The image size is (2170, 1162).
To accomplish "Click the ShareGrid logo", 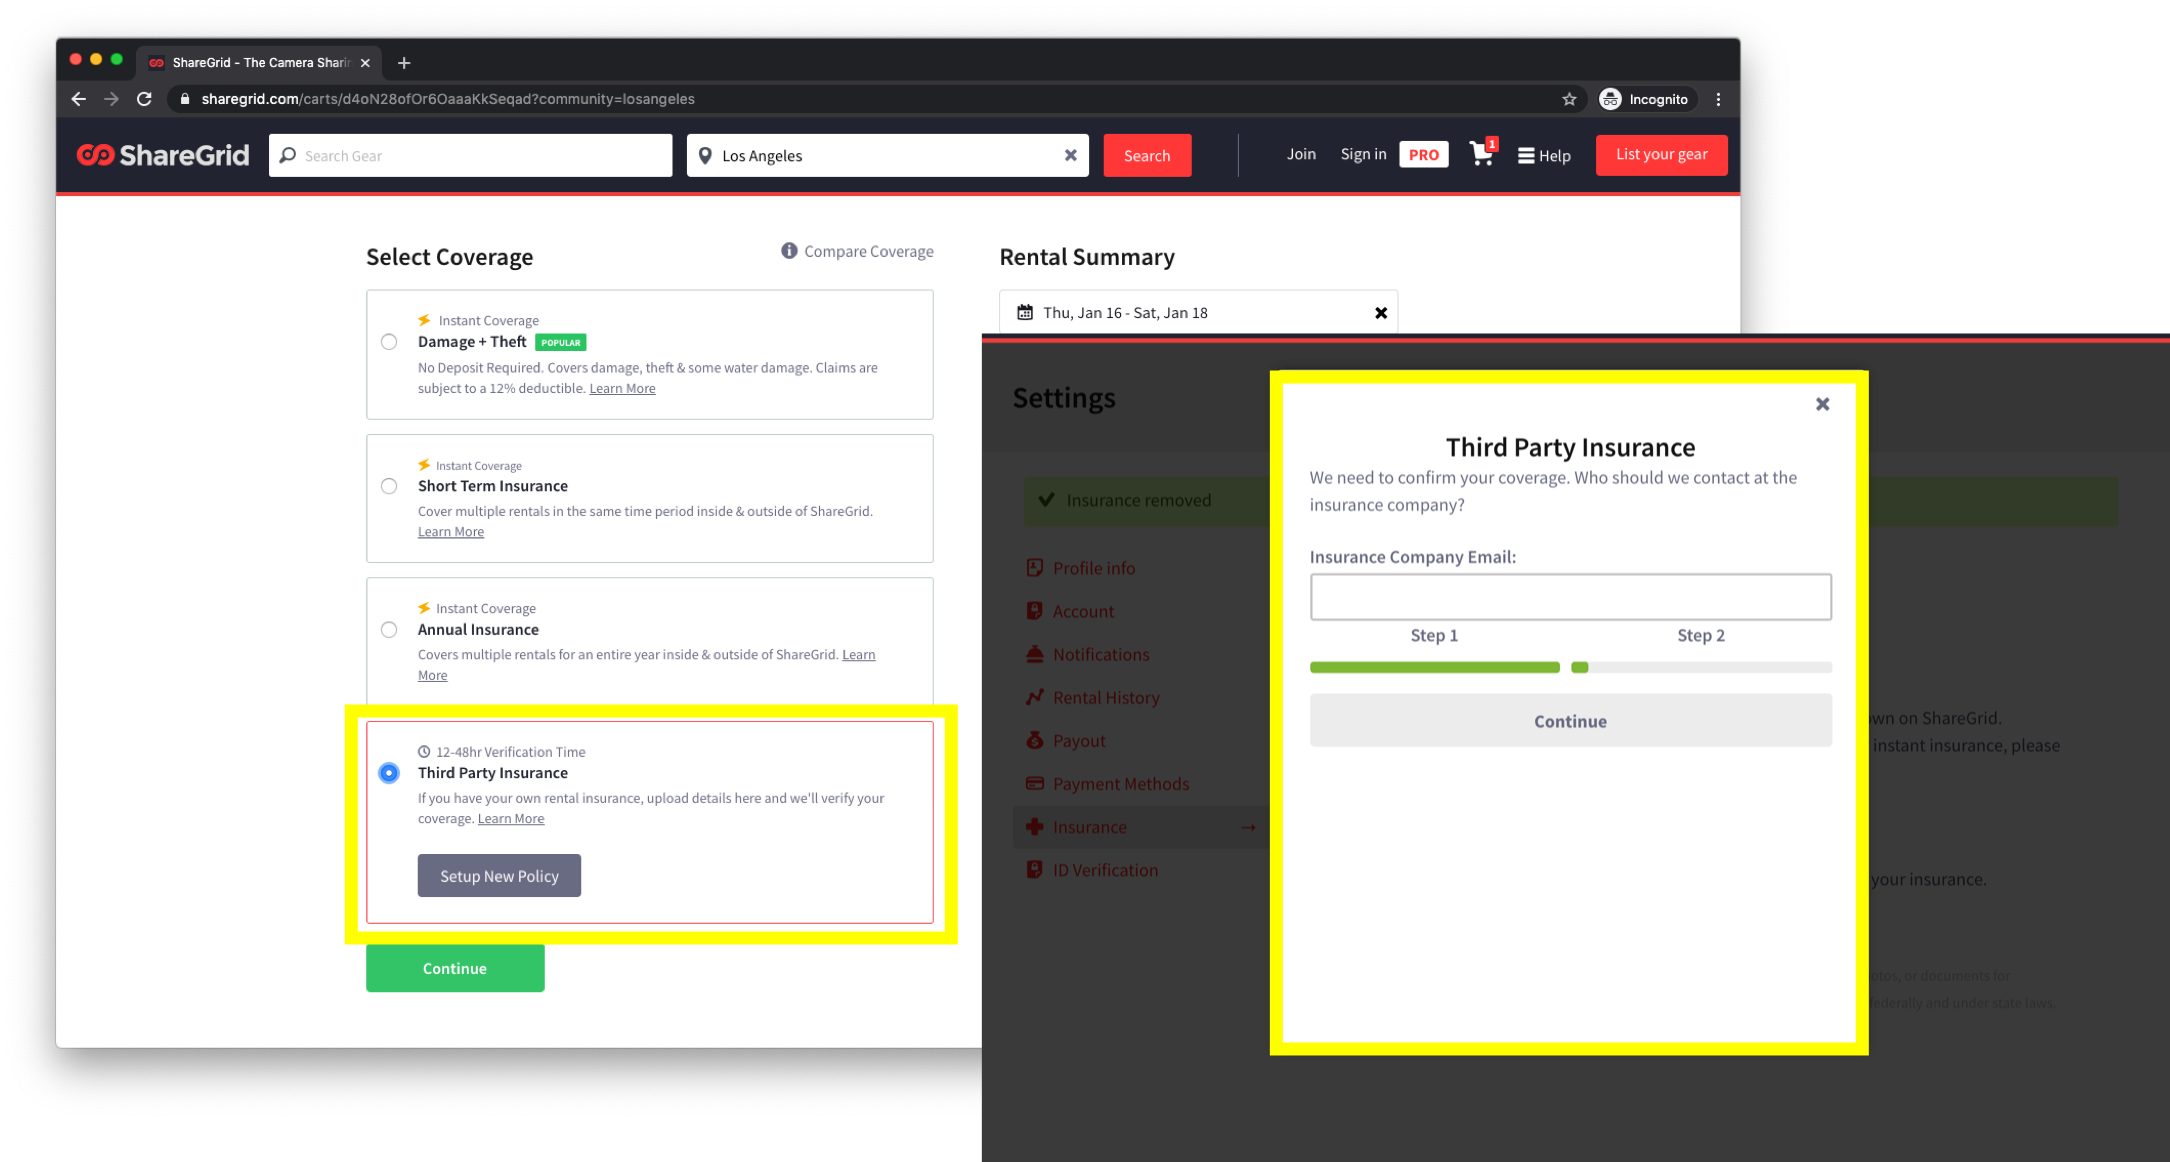I will 163,155.
